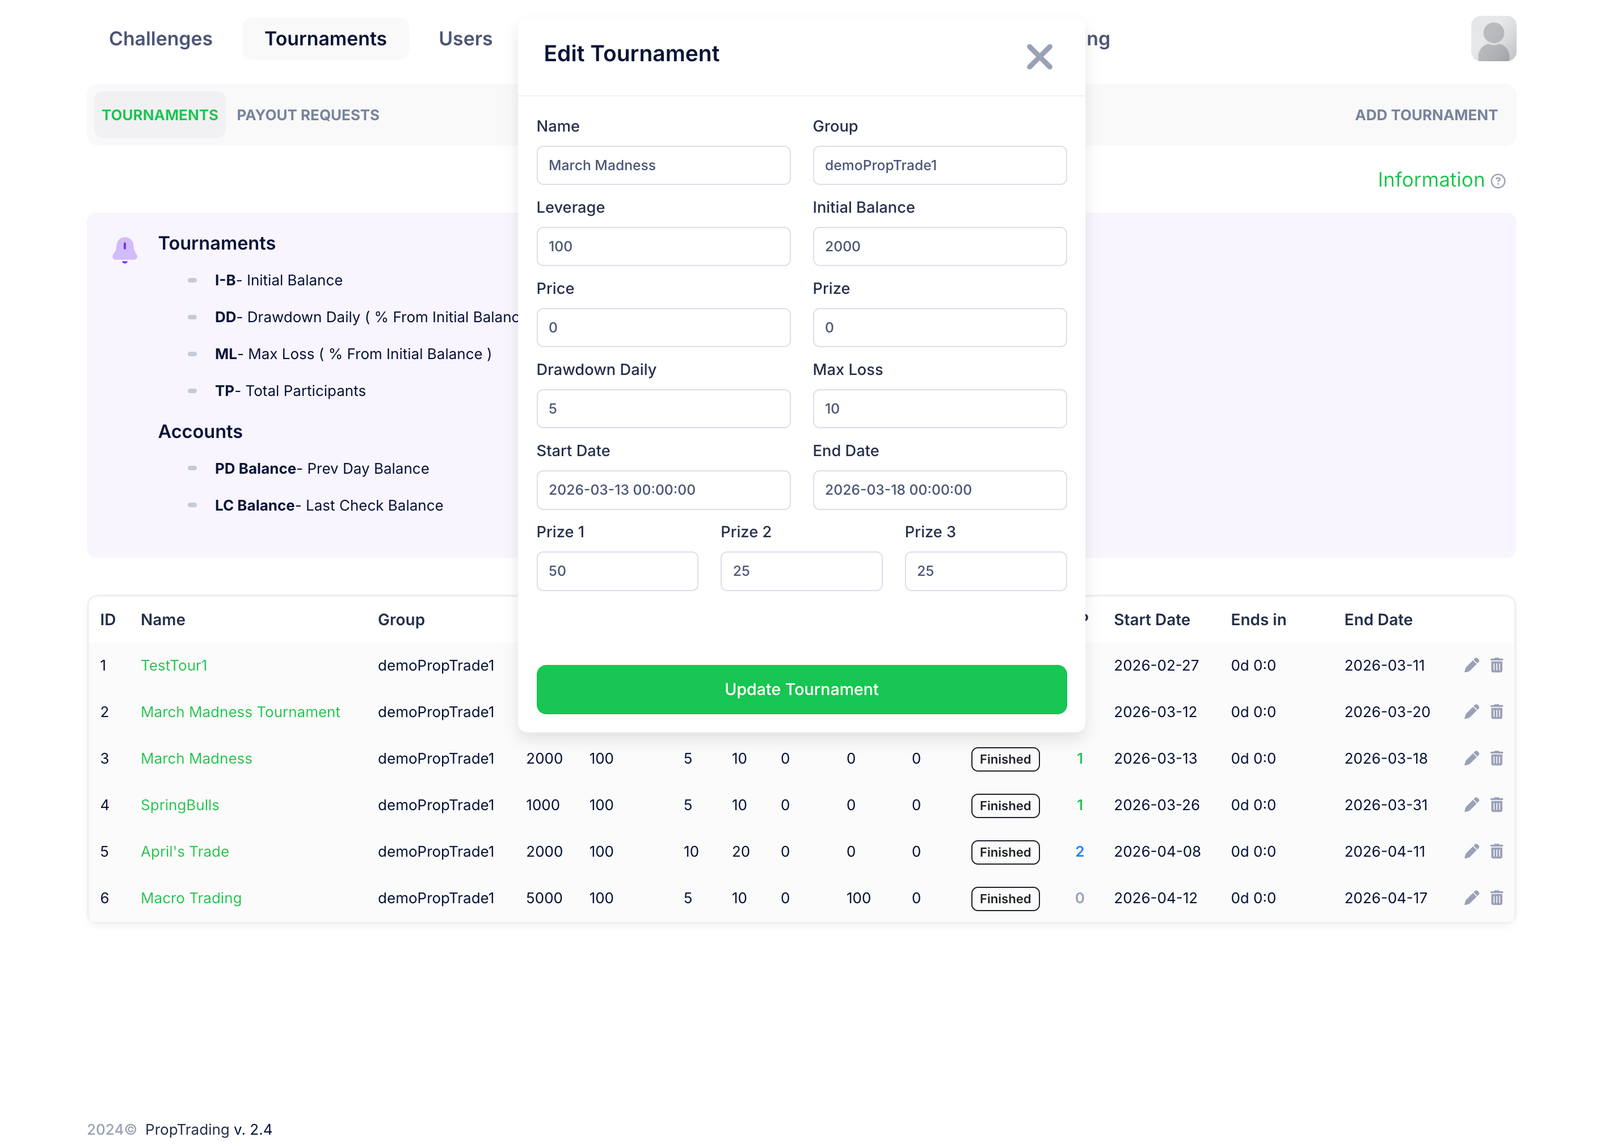1600x1146 pixels.
Task: Delete TestTour1 with the trash icon
Action: (1497, 664)
